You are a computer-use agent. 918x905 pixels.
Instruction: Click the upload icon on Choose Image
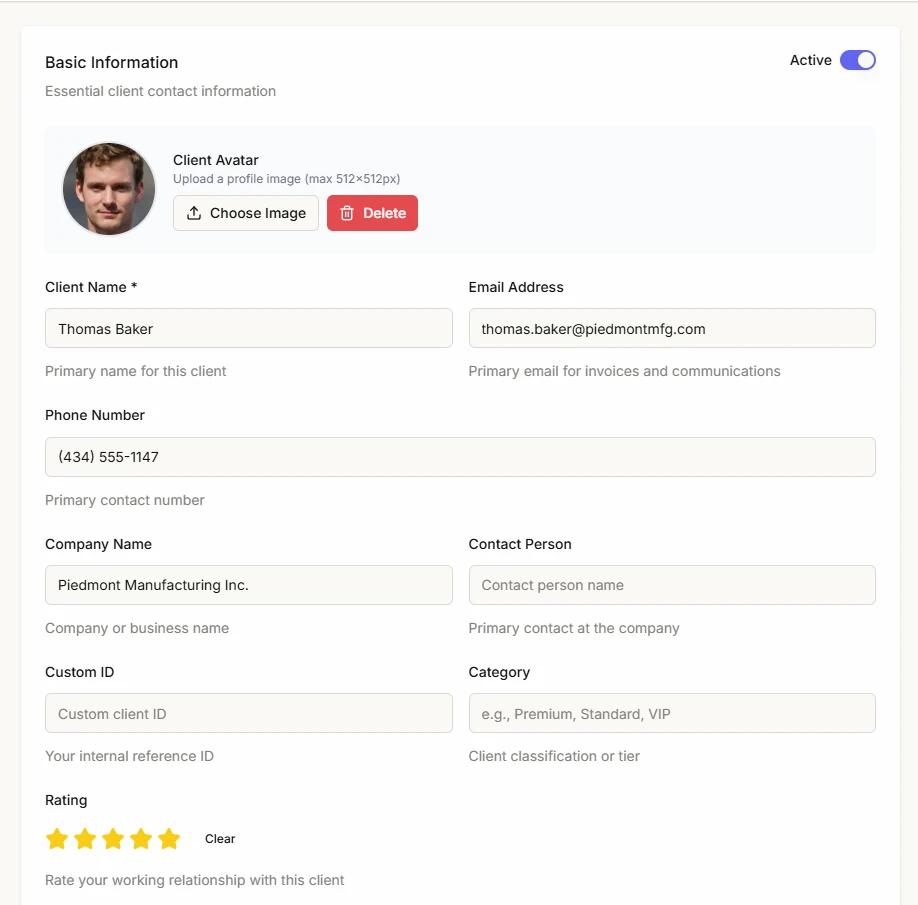point(193,212)
